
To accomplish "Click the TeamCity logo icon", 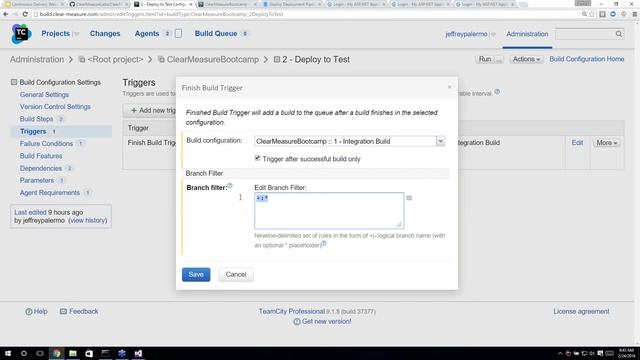I will (21, 33).
